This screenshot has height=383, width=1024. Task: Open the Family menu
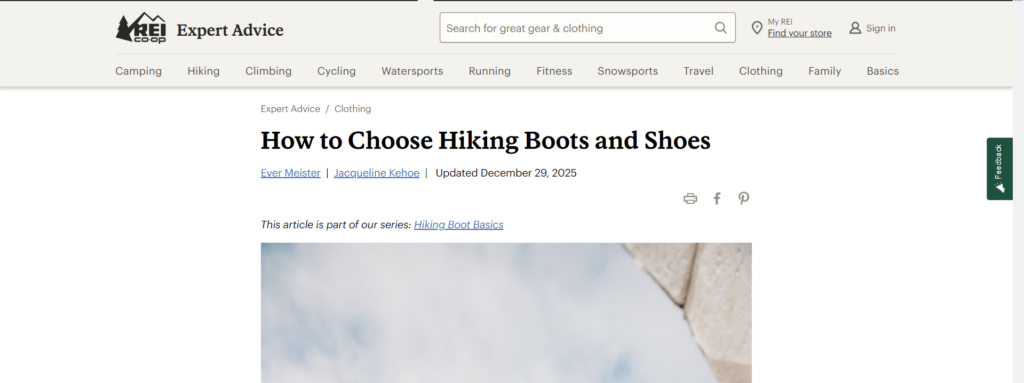824,71
